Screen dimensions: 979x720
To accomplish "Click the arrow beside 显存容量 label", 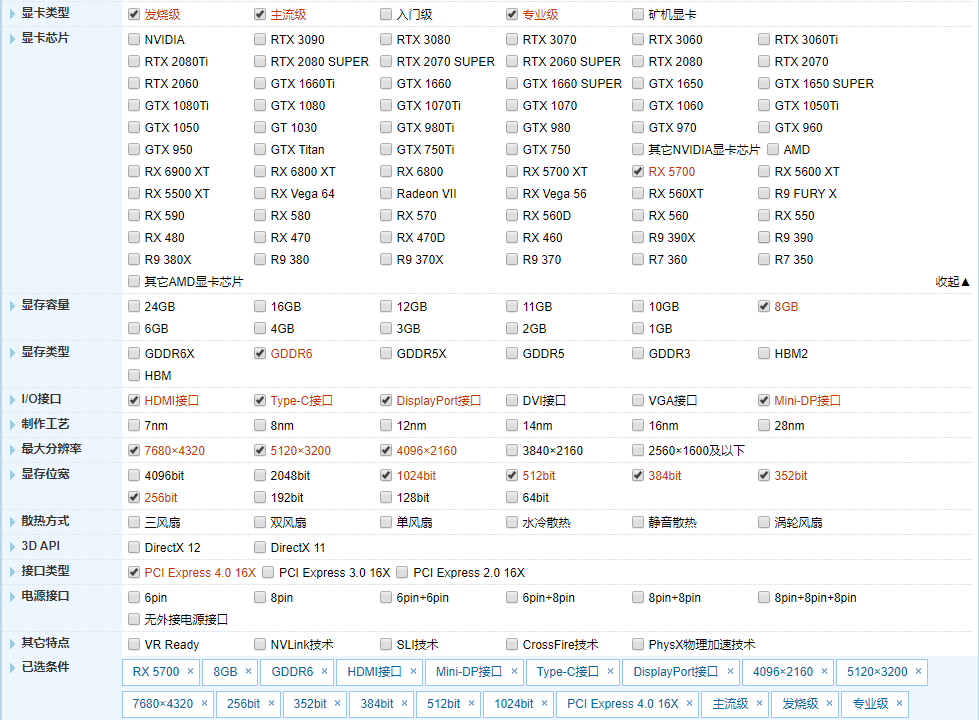I will pyautogui.click(x=12, y=305).
